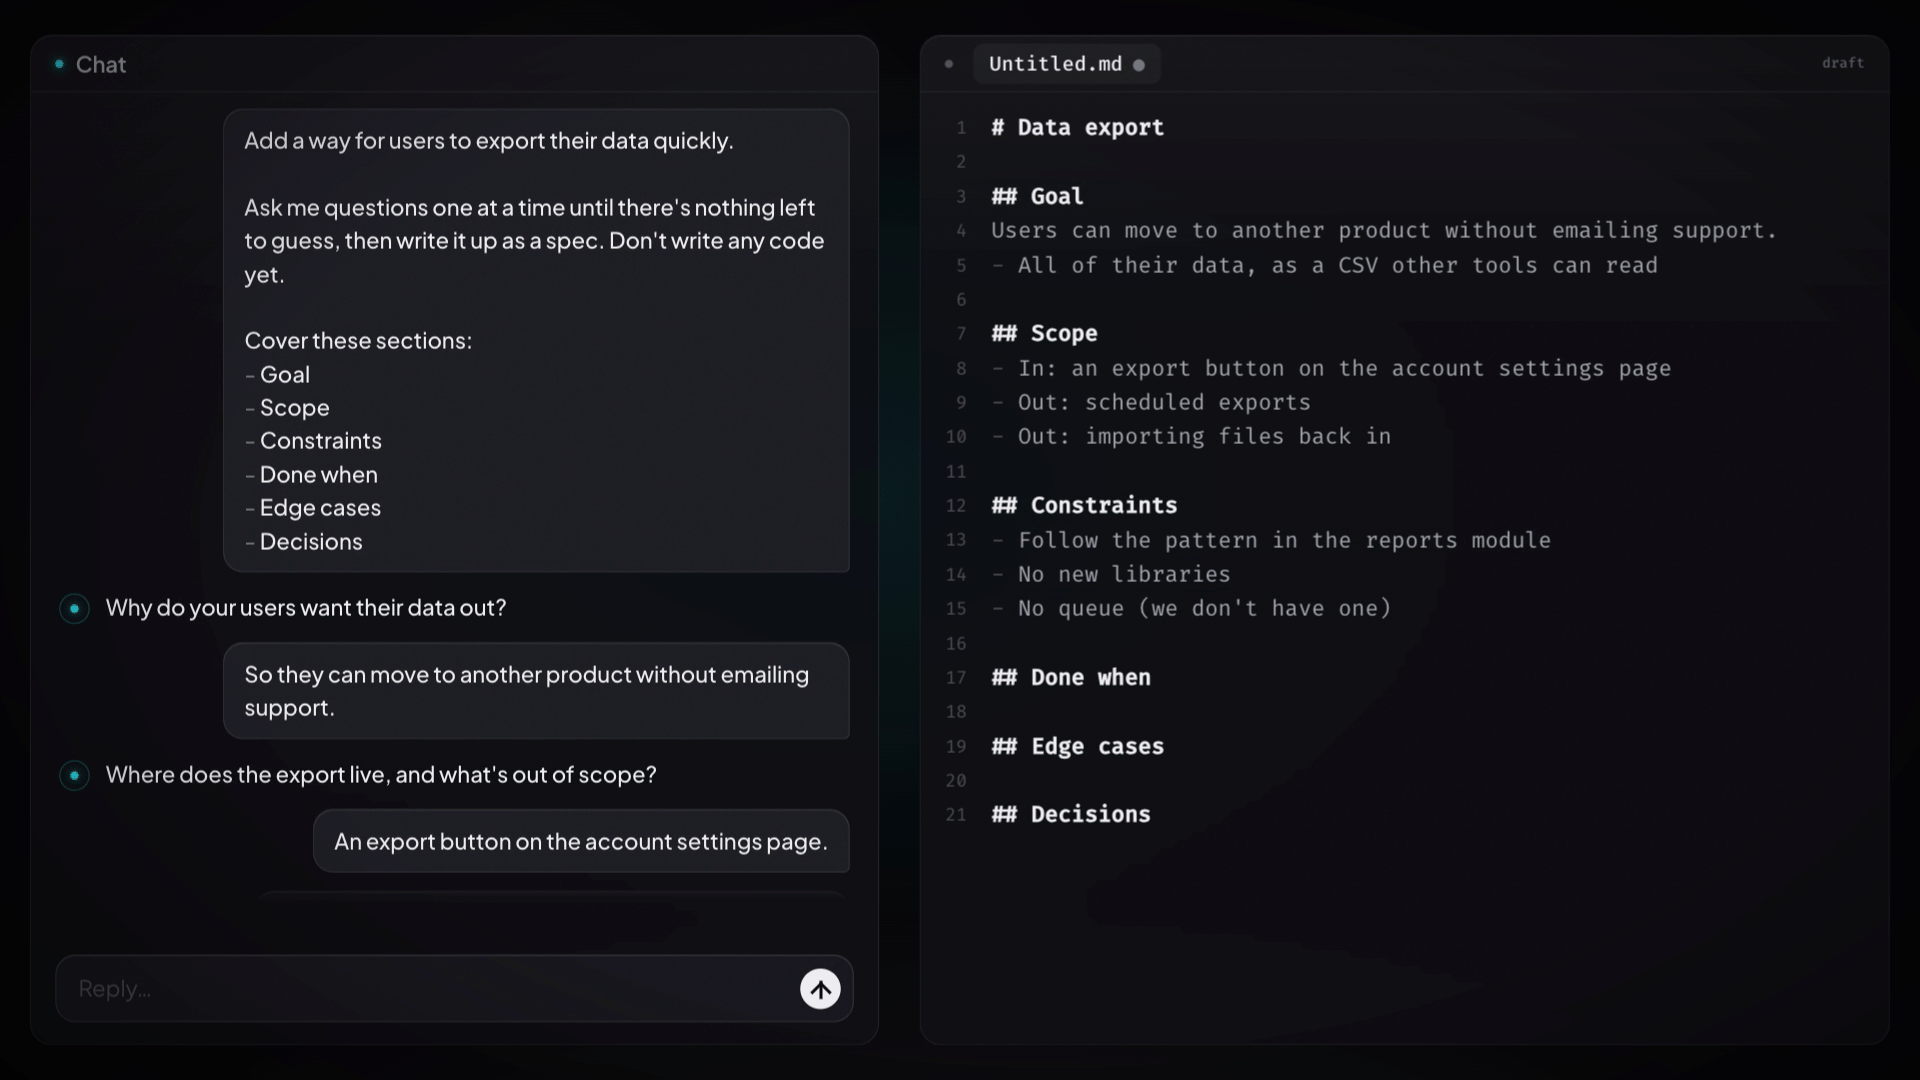This screenshot has width=1920, height=1080.
Task: Click the '## Scope' heading in editor
Action: point(1044,333)
